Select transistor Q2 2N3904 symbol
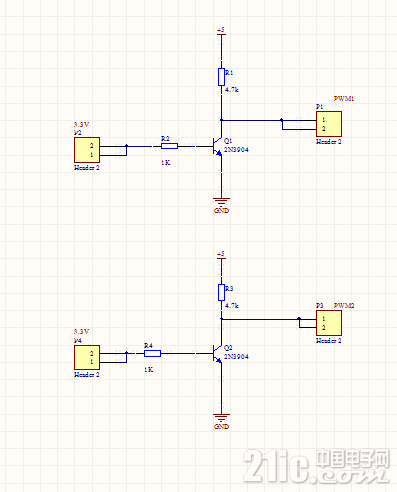The image size is (397, 492). click(217, 354)
